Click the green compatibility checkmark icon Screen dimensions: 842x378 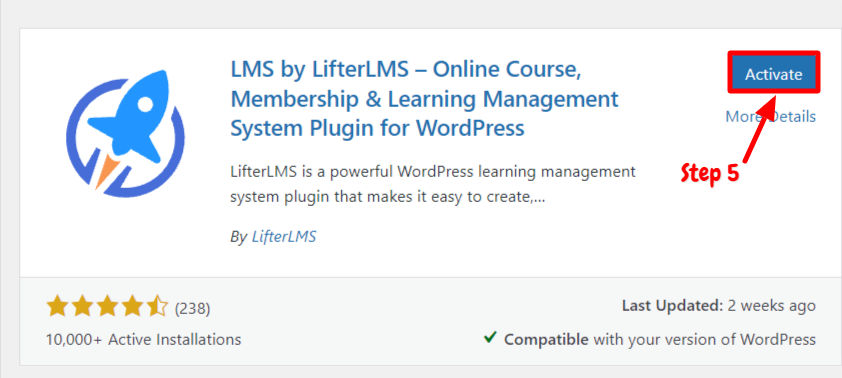[x=490, y=338]
